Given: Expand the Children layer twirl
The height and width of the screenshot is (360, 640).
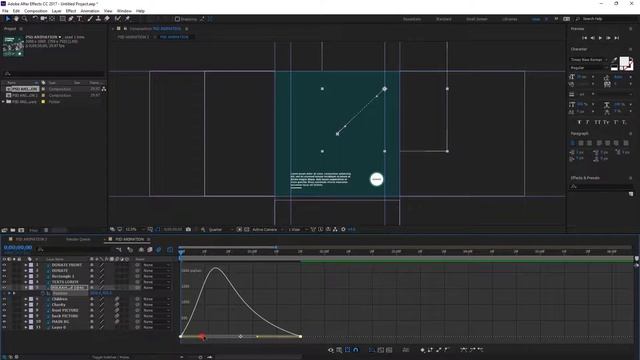Looking at the screenshot, I should [26, 299].
